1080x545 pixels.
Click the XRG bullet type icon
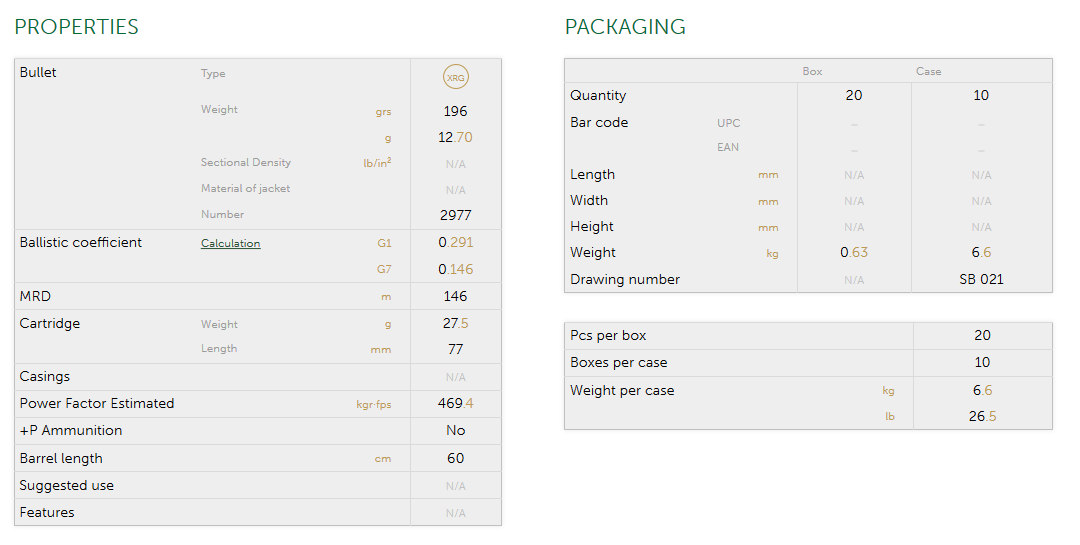point(456,77)
